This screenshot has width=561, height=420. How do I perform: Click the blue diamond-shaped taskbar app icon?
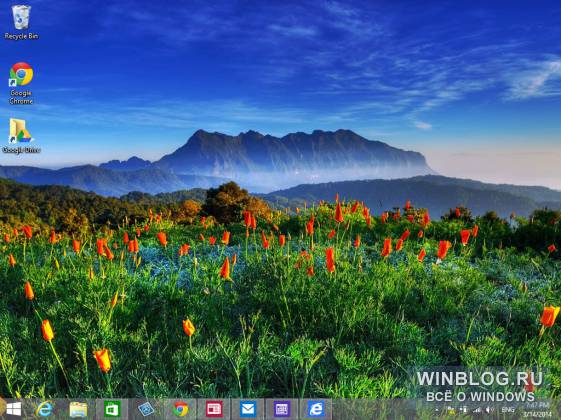coord(146,409)
